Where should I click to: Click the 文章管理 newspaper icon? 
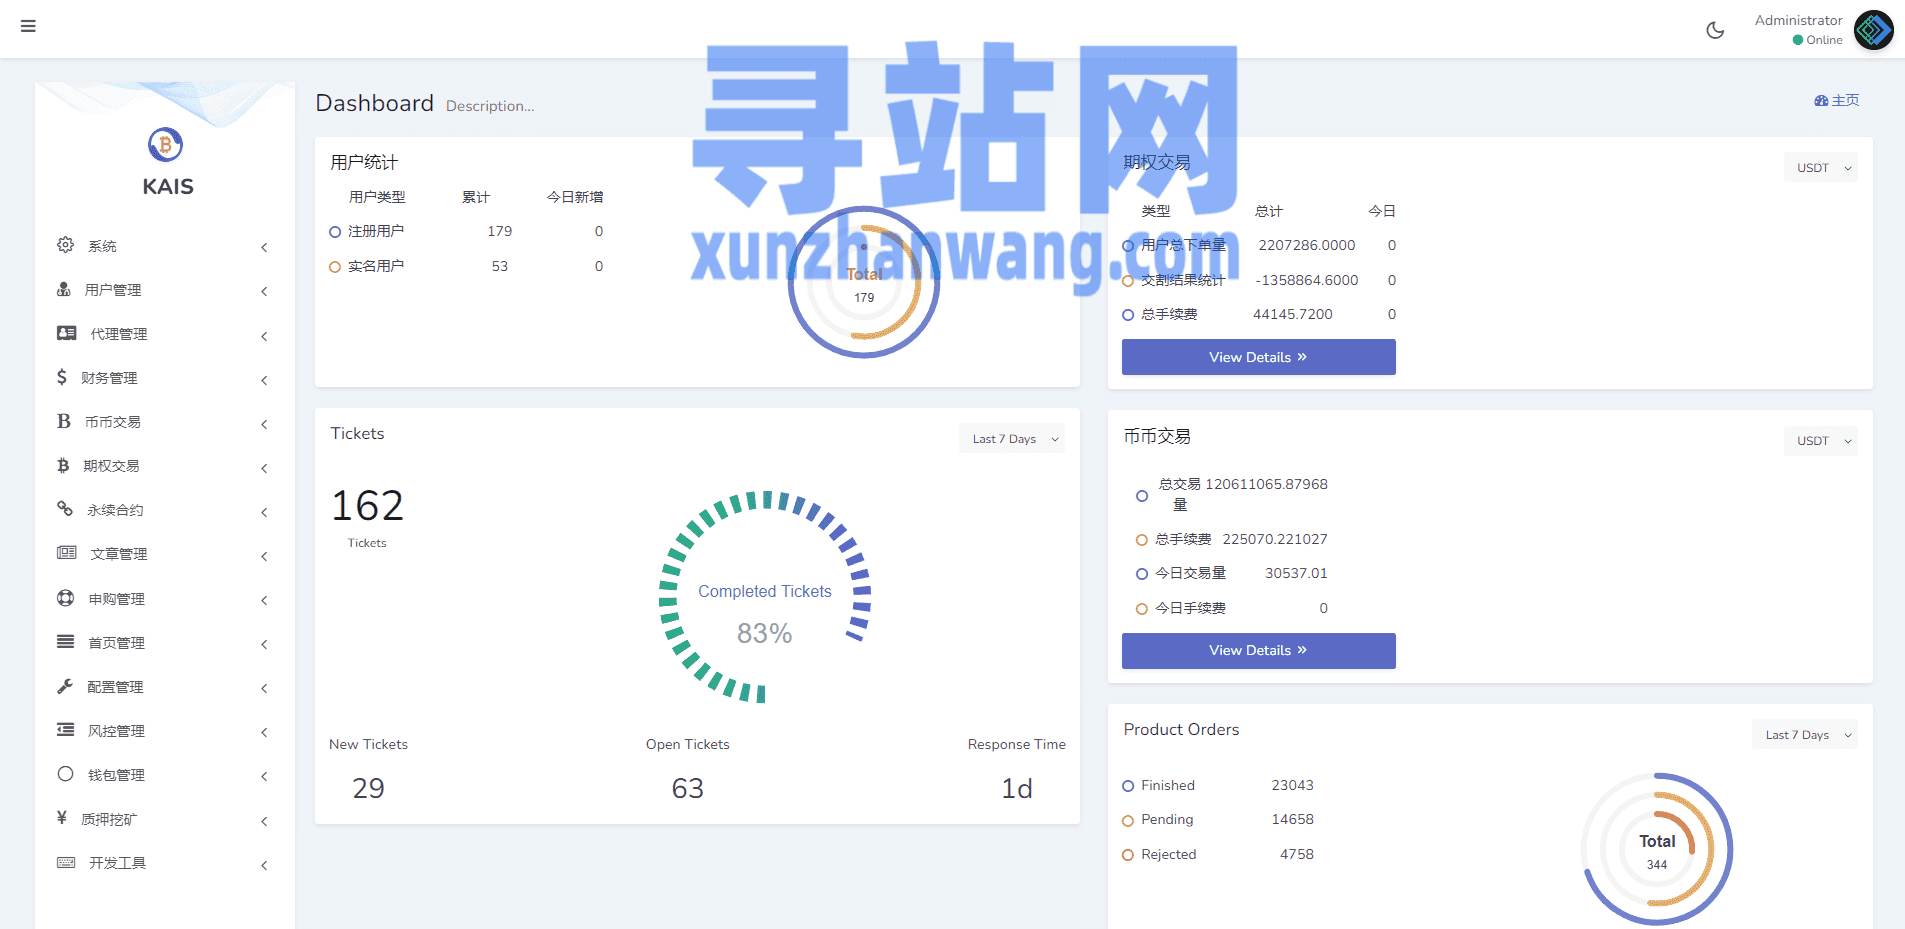(67, 553)
